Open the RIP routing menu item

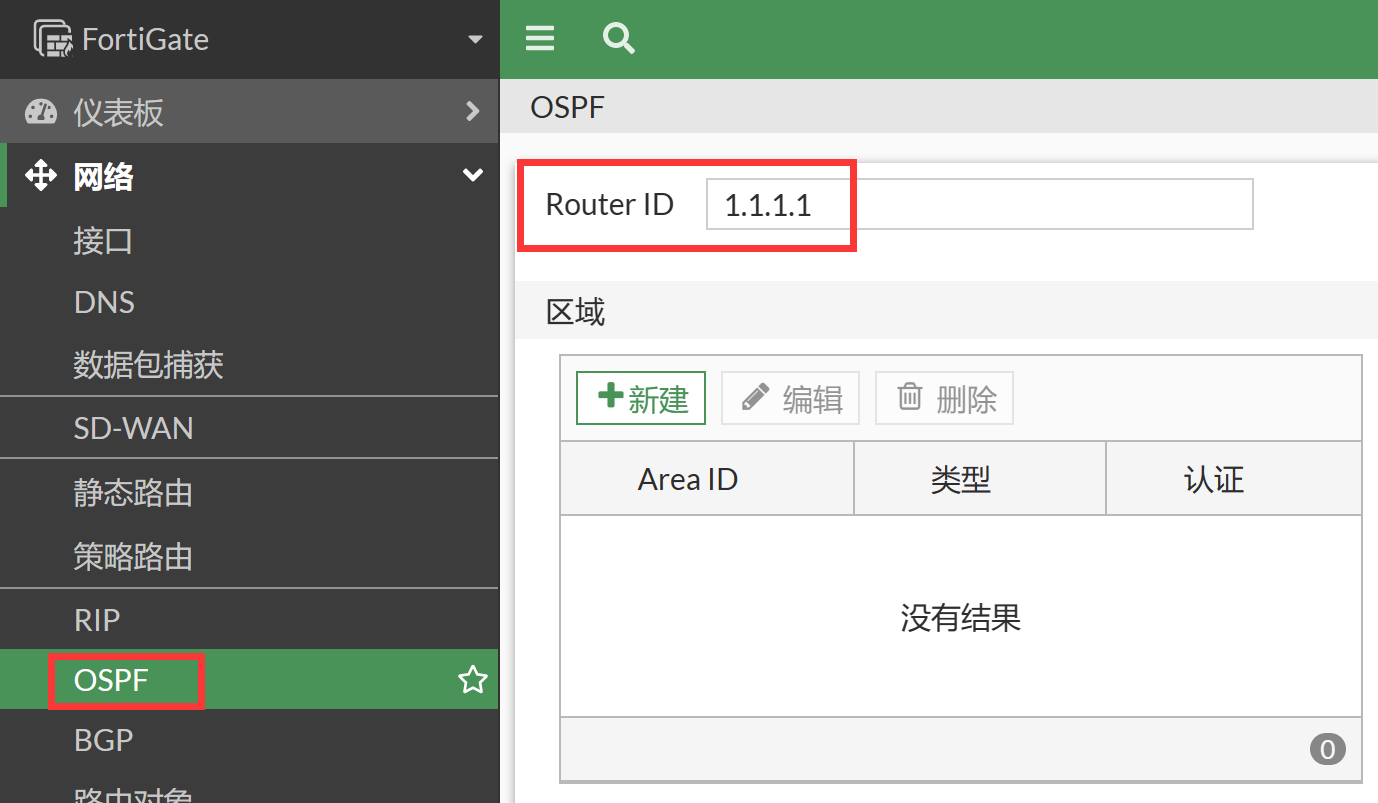coord(97,619)
